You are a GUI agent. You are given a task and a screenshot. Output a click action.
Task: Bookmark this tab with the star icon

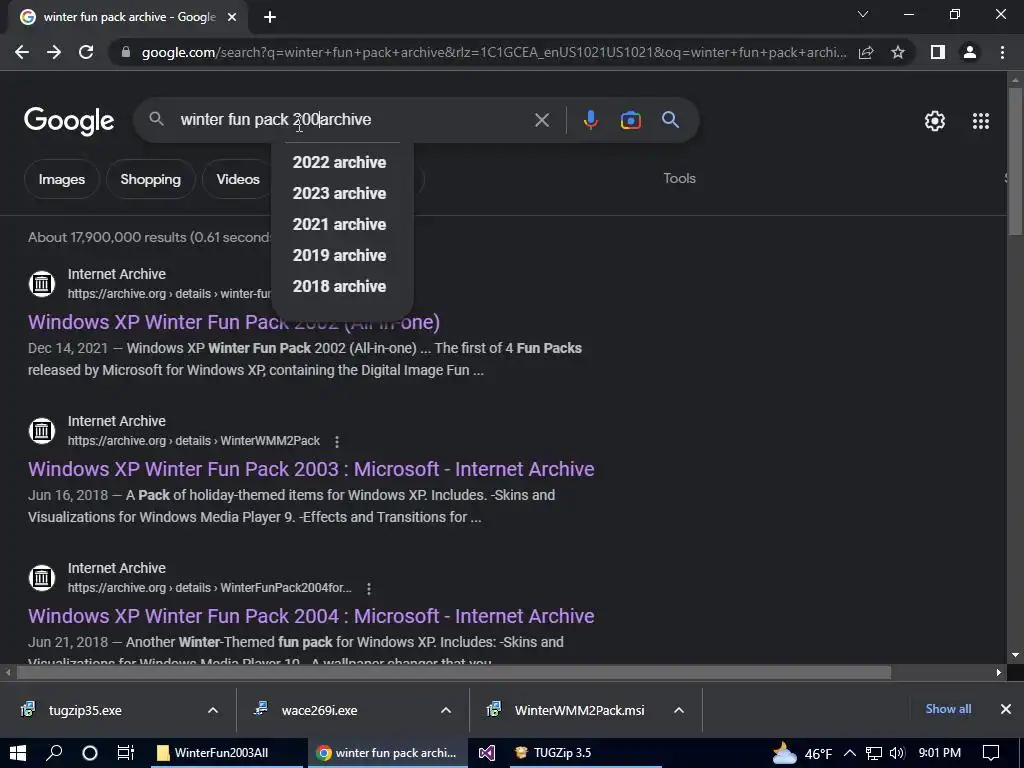898,52
